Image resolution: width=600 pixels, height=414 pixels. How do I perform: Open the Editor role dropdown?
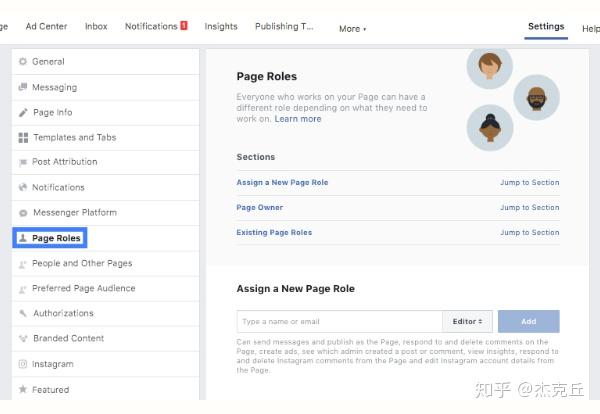tap(467, 321)
